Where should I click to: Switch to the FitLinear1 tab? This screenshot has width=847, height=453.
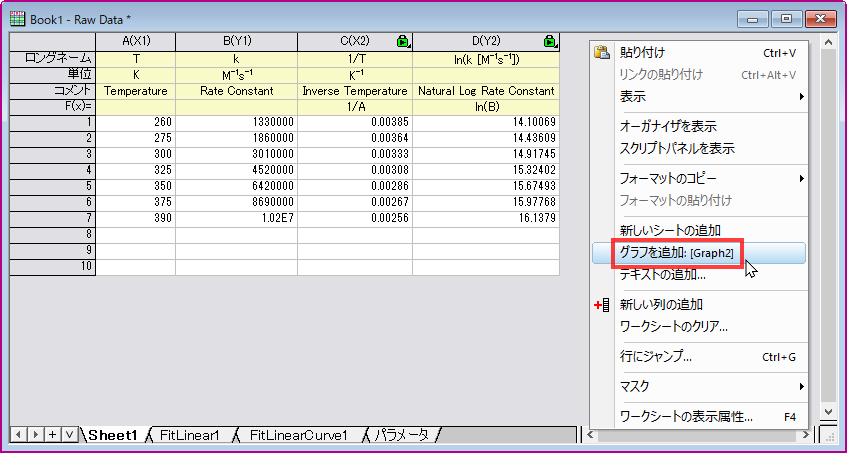tap(190, 435)
